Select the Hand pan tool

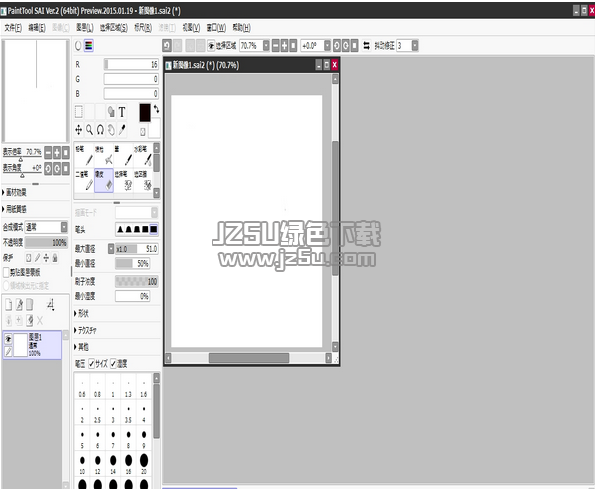[111, 130]
